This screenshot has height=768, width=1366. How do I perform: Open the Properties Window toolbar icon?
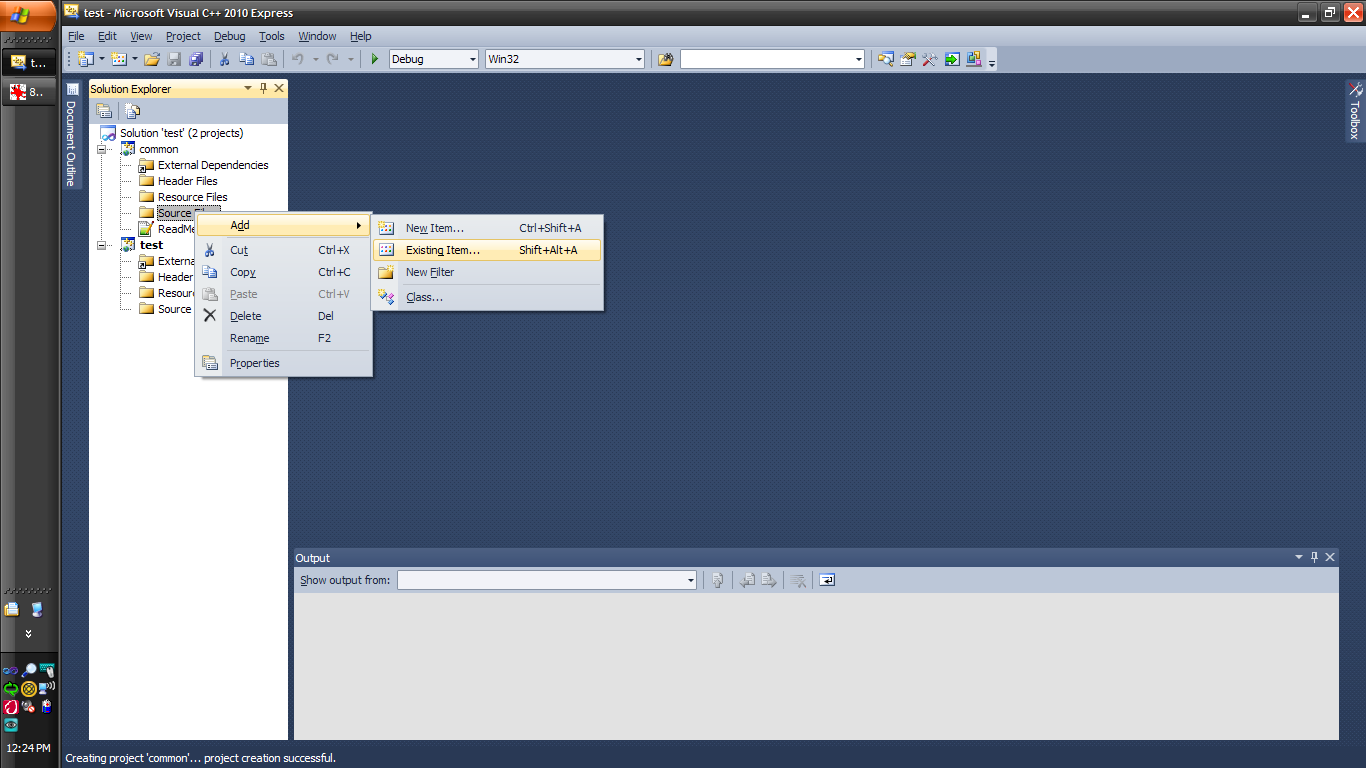pos(908,59)
